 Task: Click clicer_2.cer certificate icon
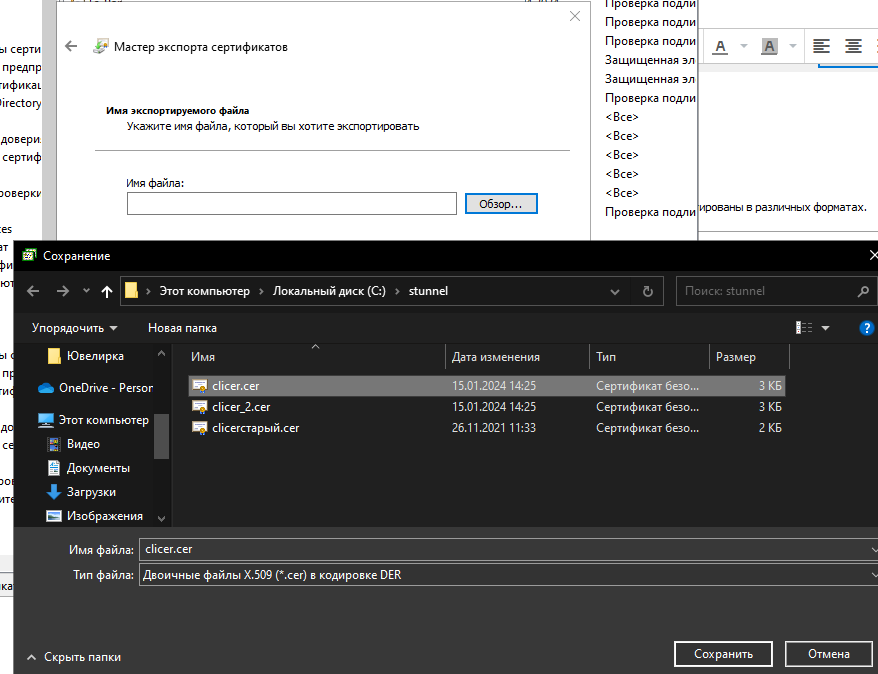point(199,407)
